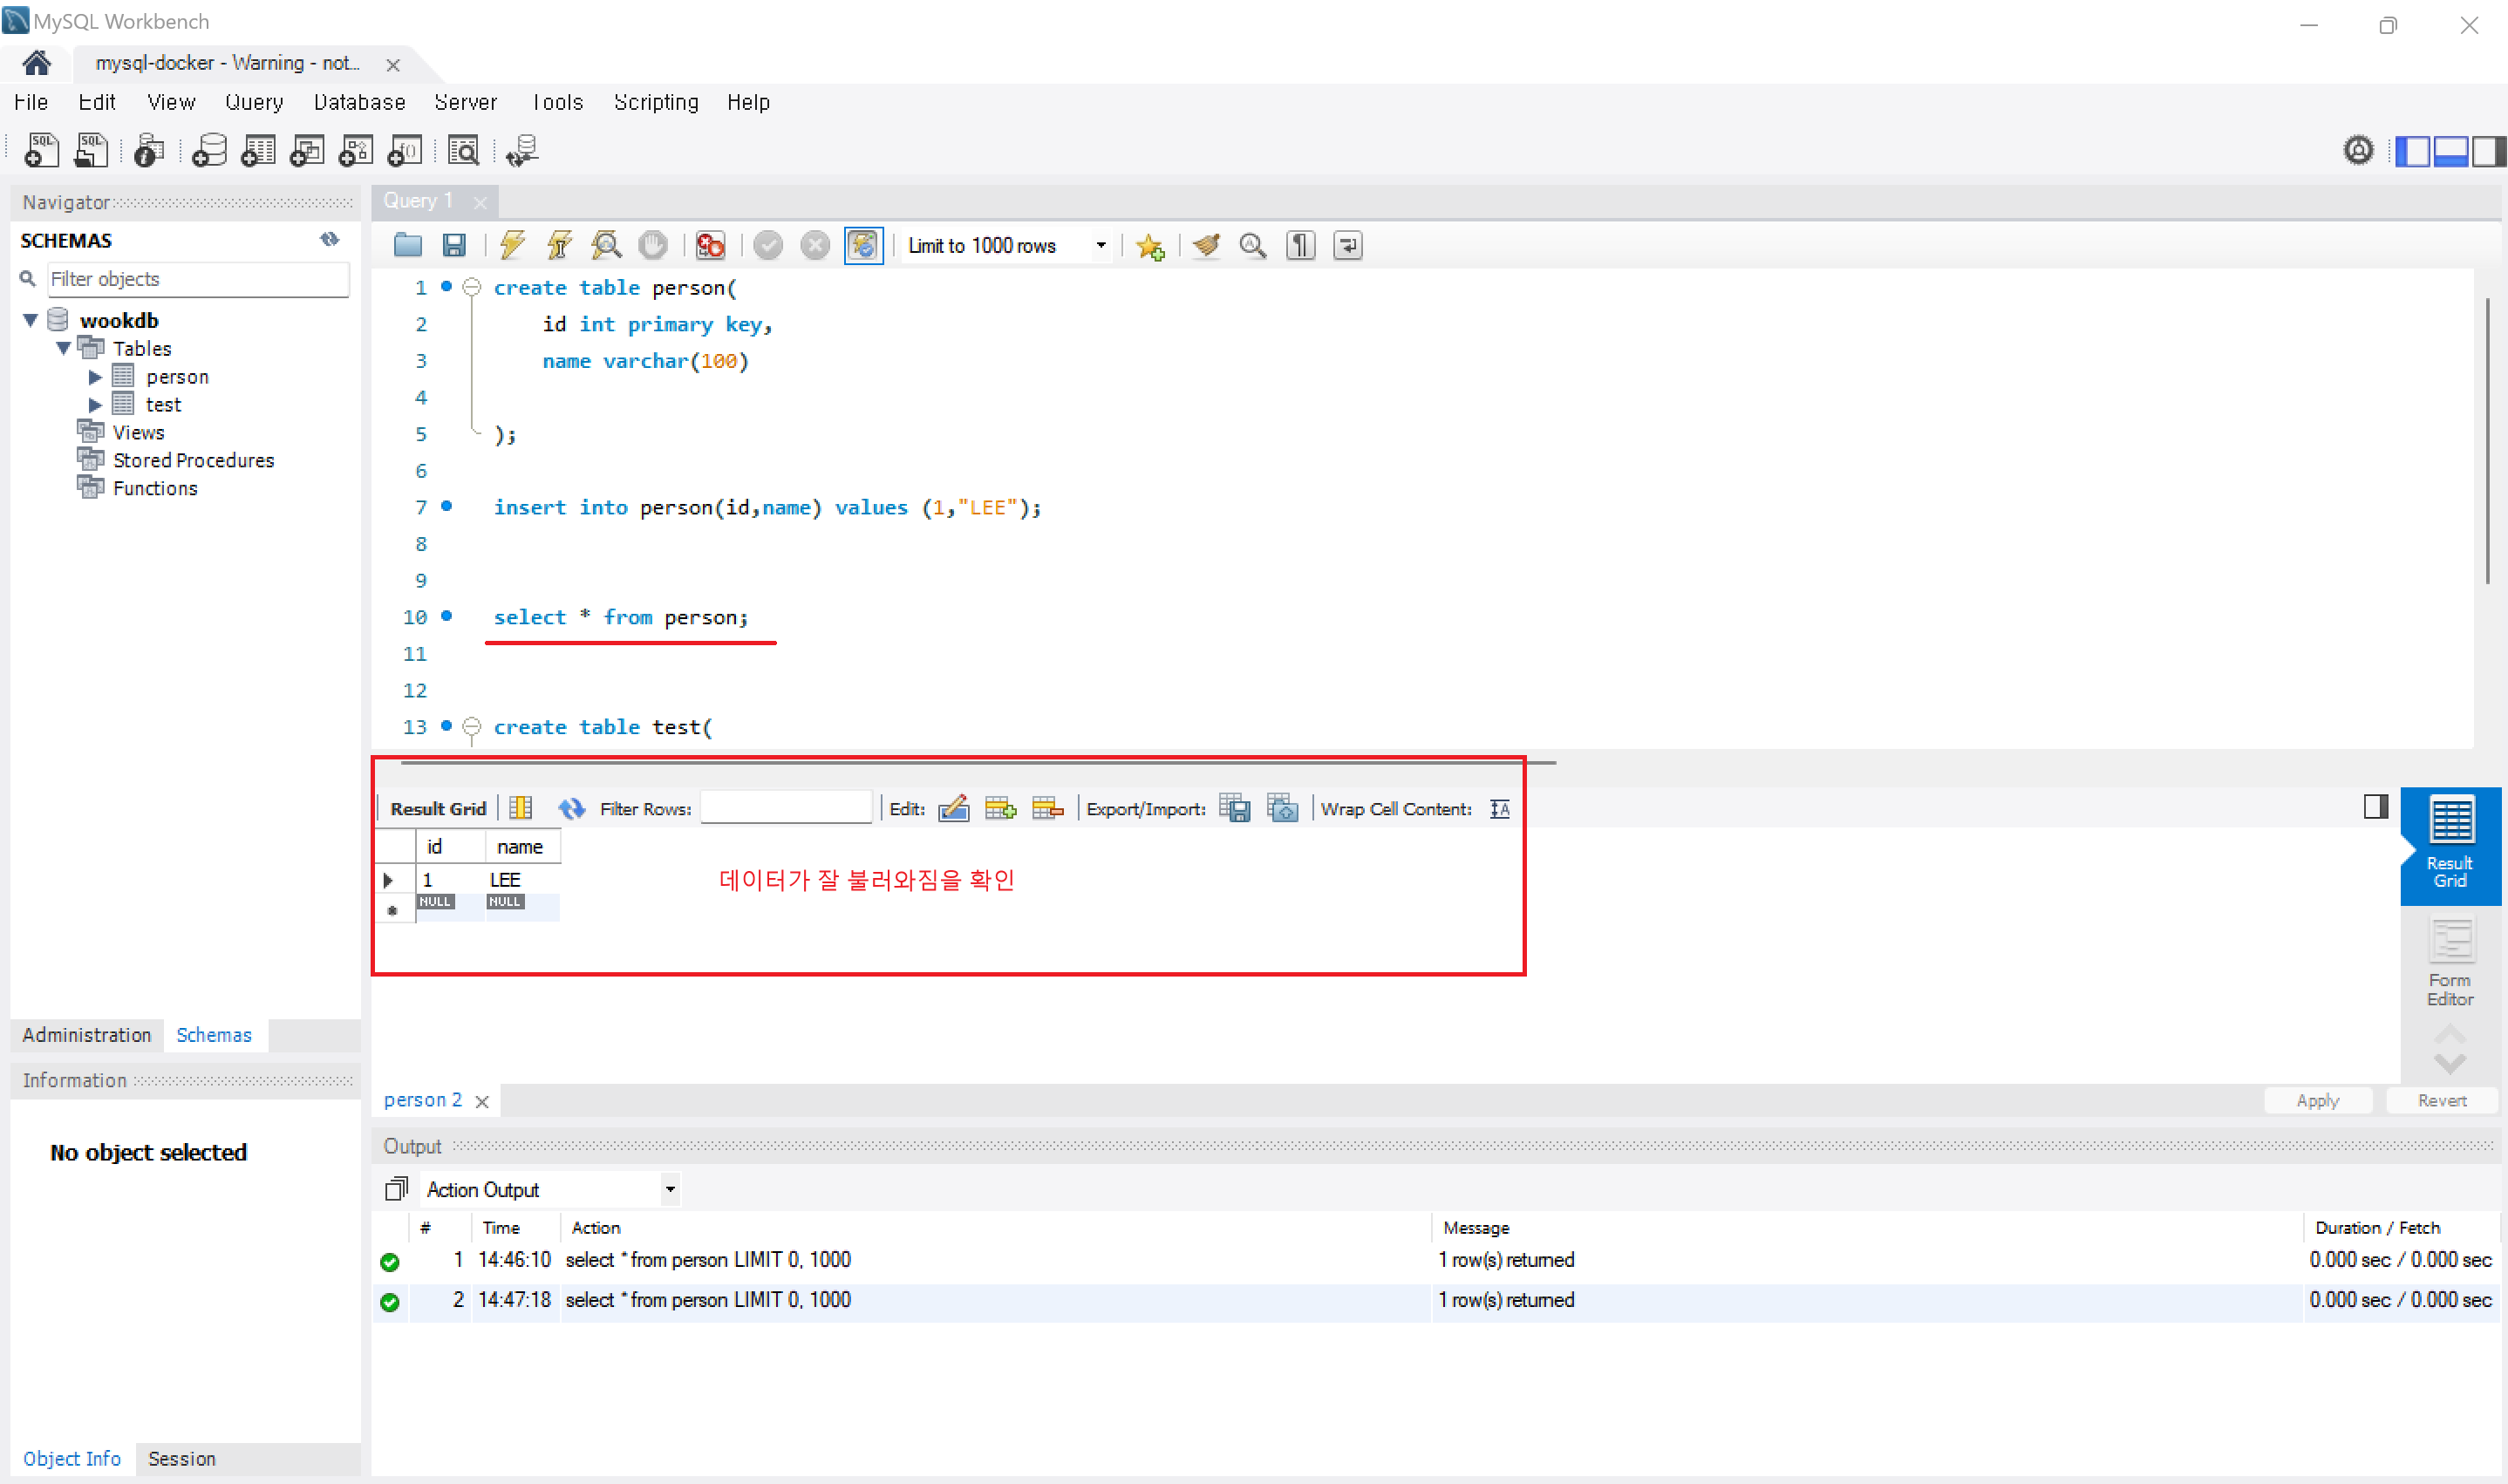Click the save script floppy disk icon
The image size is (2508, 1484).
(454, 245)
